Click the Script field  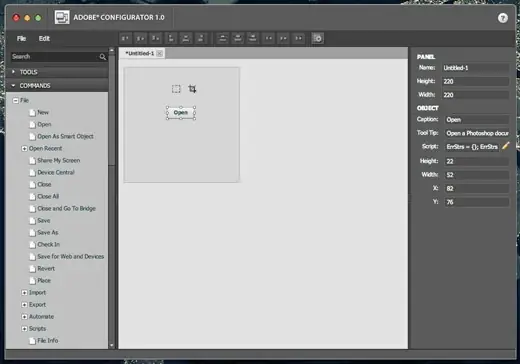click(472, 147)
